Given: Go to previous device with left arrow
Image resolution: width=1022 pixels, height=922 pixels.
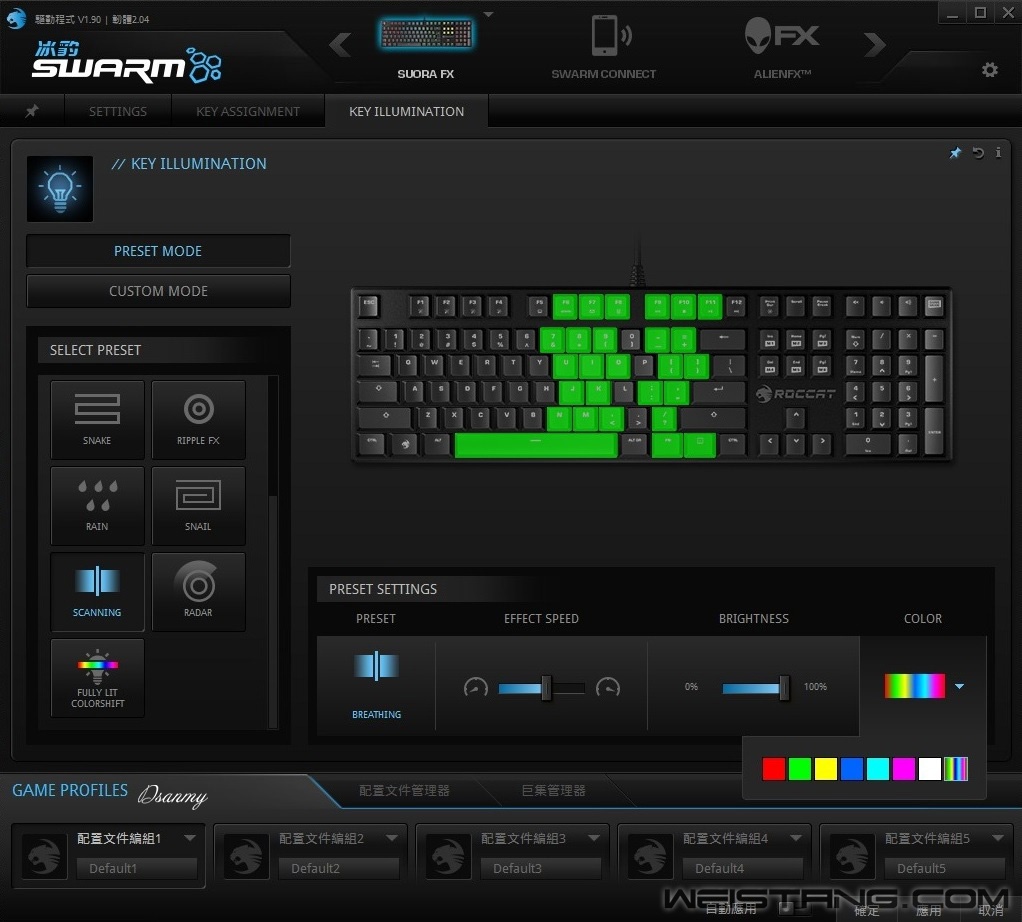Looking at the screenshot, I should tap(340, 45).
